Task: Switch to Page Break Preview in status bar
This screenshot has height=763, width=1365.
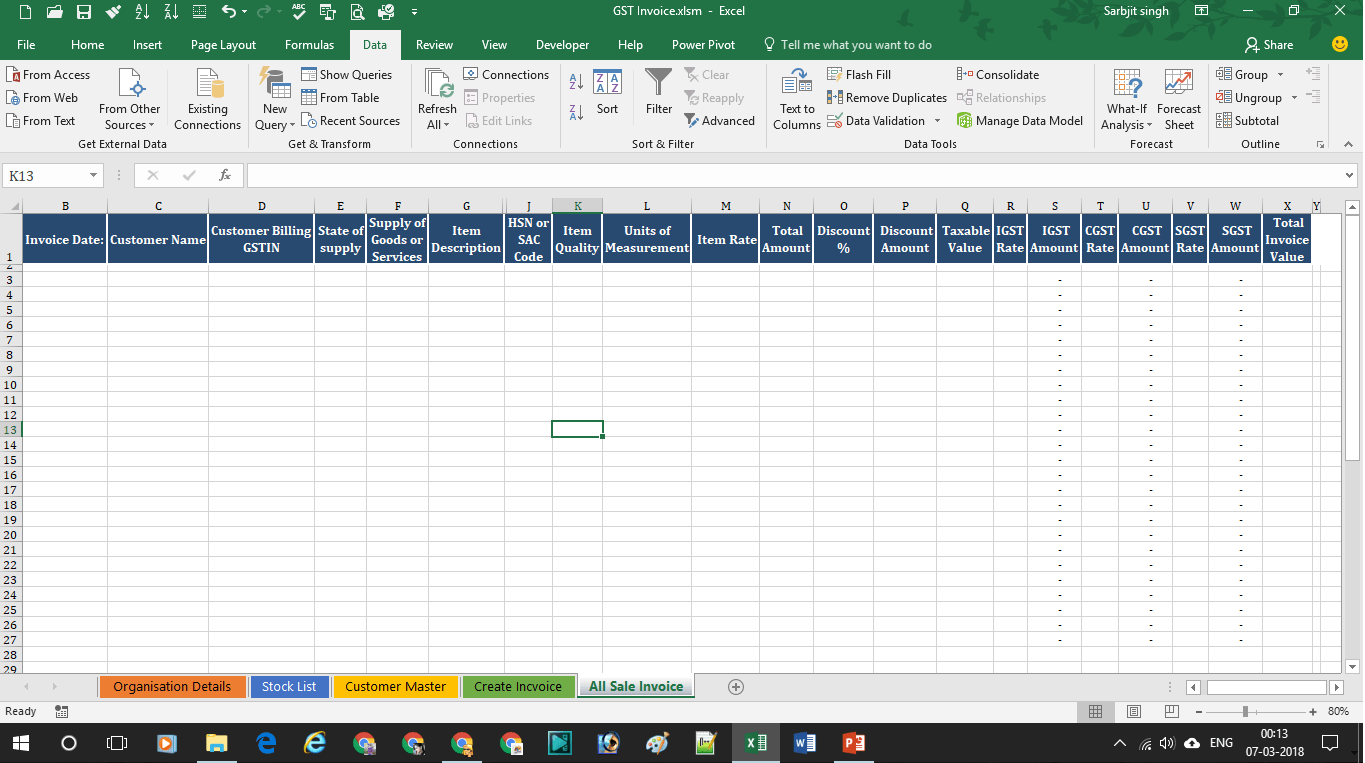Action: [1171, 712]
